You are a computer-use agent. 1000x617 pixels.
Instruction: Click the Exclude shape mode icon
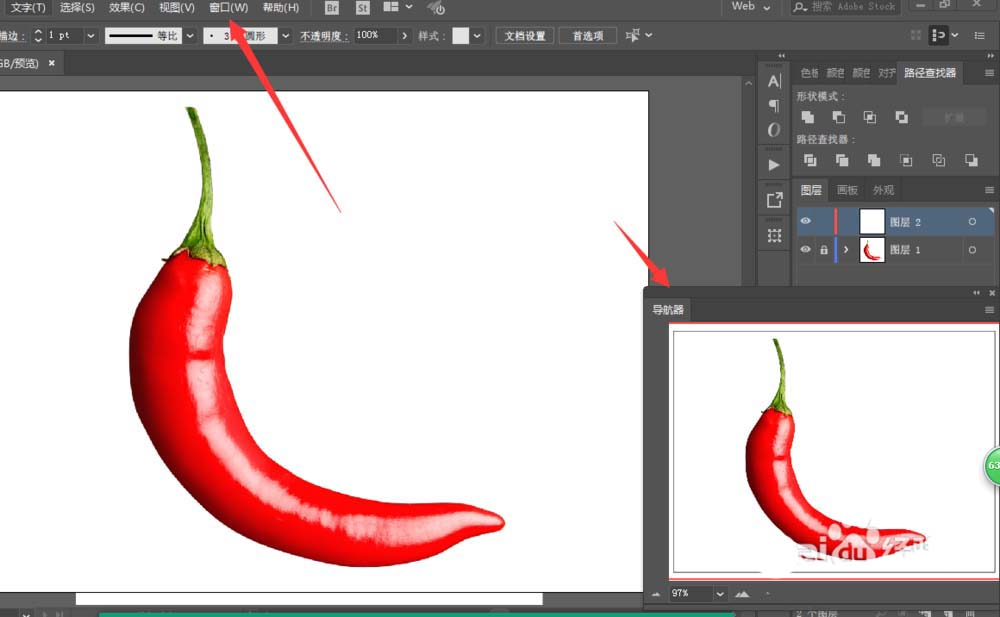[901, 117]
